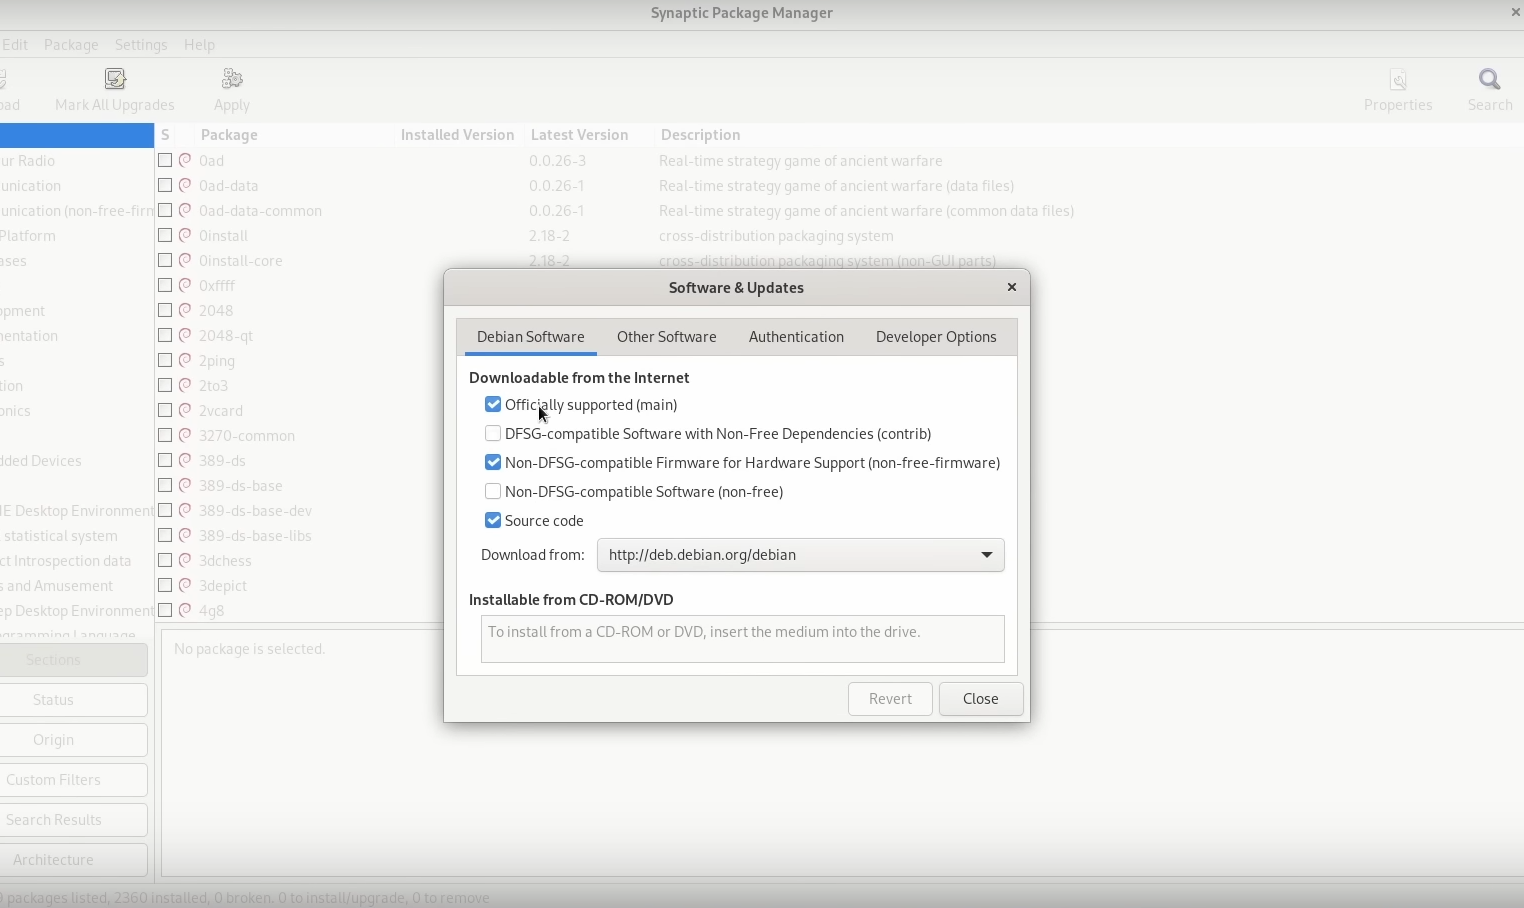Uncheck Officially supported (main)

click(493, 405)
